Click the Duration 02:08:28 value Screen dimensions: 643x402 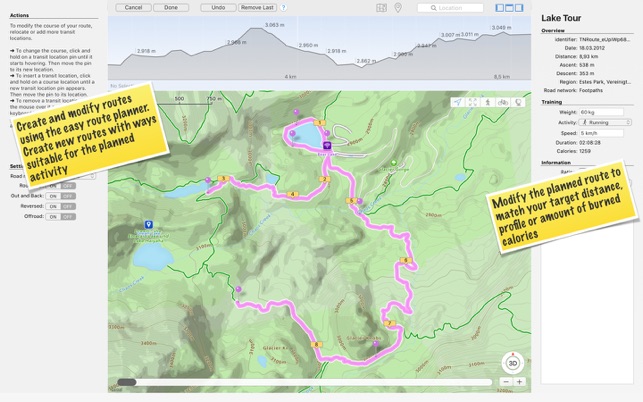point(590,143)
